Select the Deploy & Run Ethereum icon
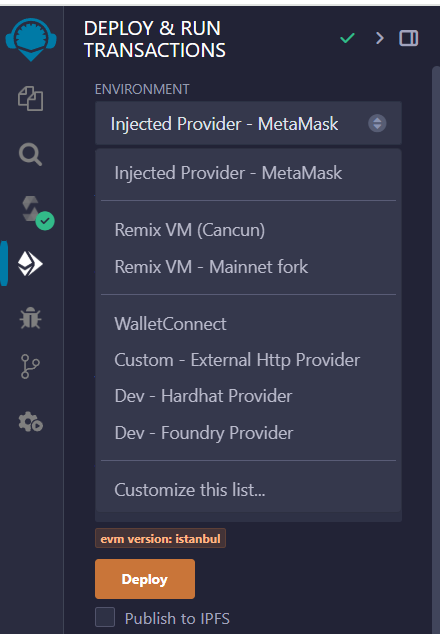 (30, 264)
